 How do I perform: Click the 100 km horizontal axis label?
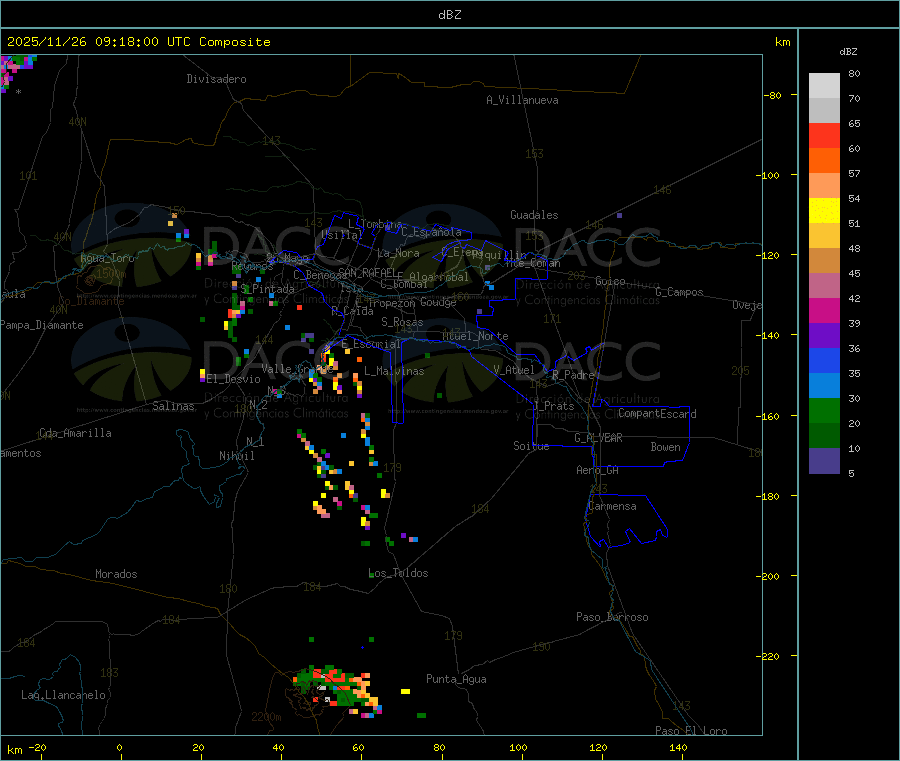(518, 747)
